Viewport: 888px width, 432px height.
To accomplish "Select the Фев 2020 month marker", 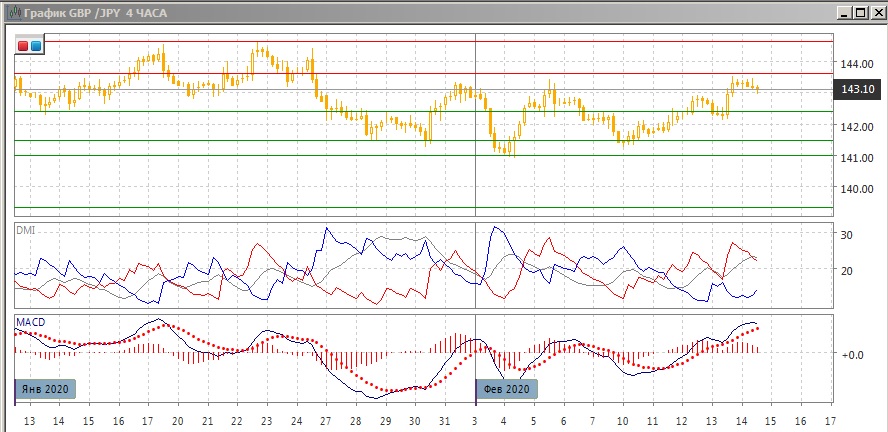I will tap(506, 389).
